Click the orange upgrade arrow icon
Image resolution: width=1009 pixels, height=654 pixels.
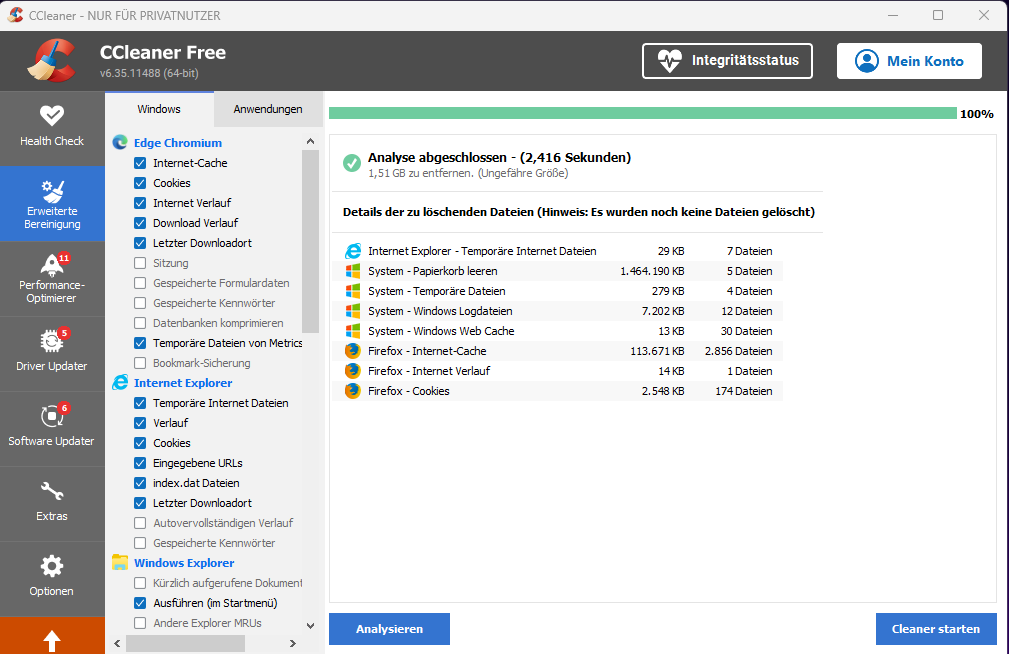click(x=51, y=640)
